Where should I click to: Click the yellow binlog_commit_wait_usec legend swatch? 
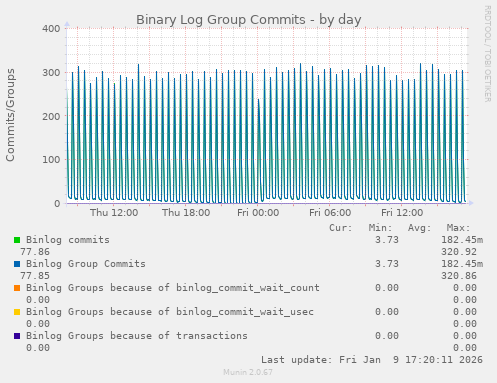pos(17,312)
